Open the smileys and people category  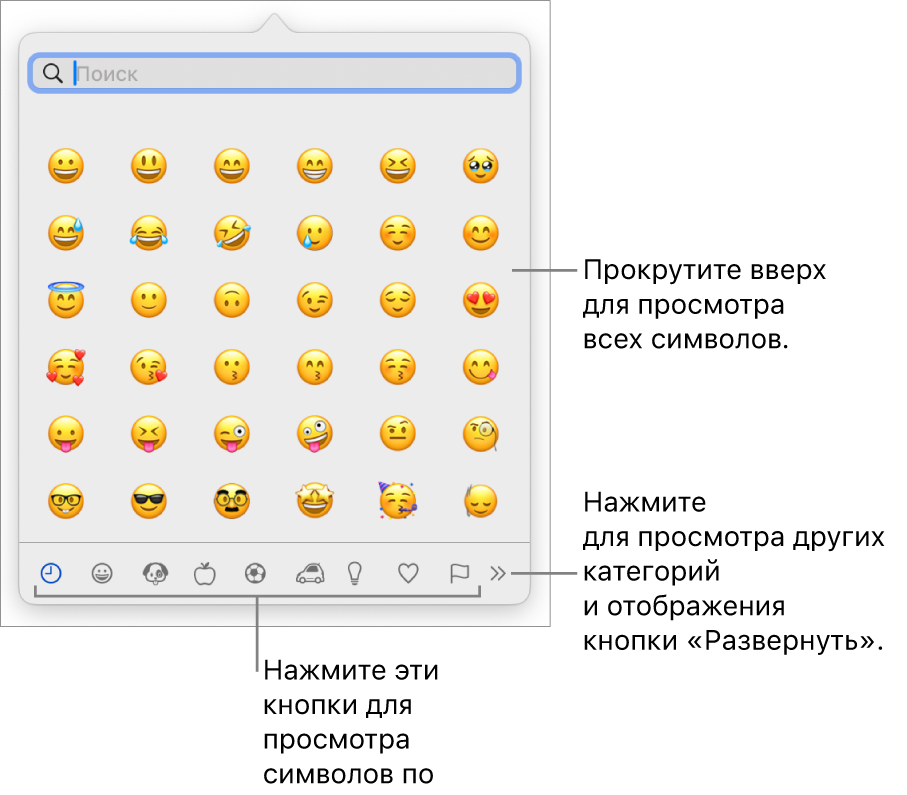(x=102, y=573)
